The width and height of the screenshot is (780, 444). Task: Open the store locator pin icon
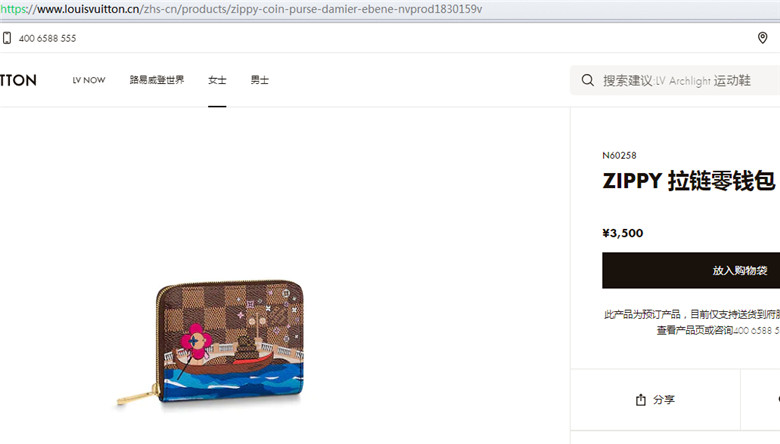point(762,38)
